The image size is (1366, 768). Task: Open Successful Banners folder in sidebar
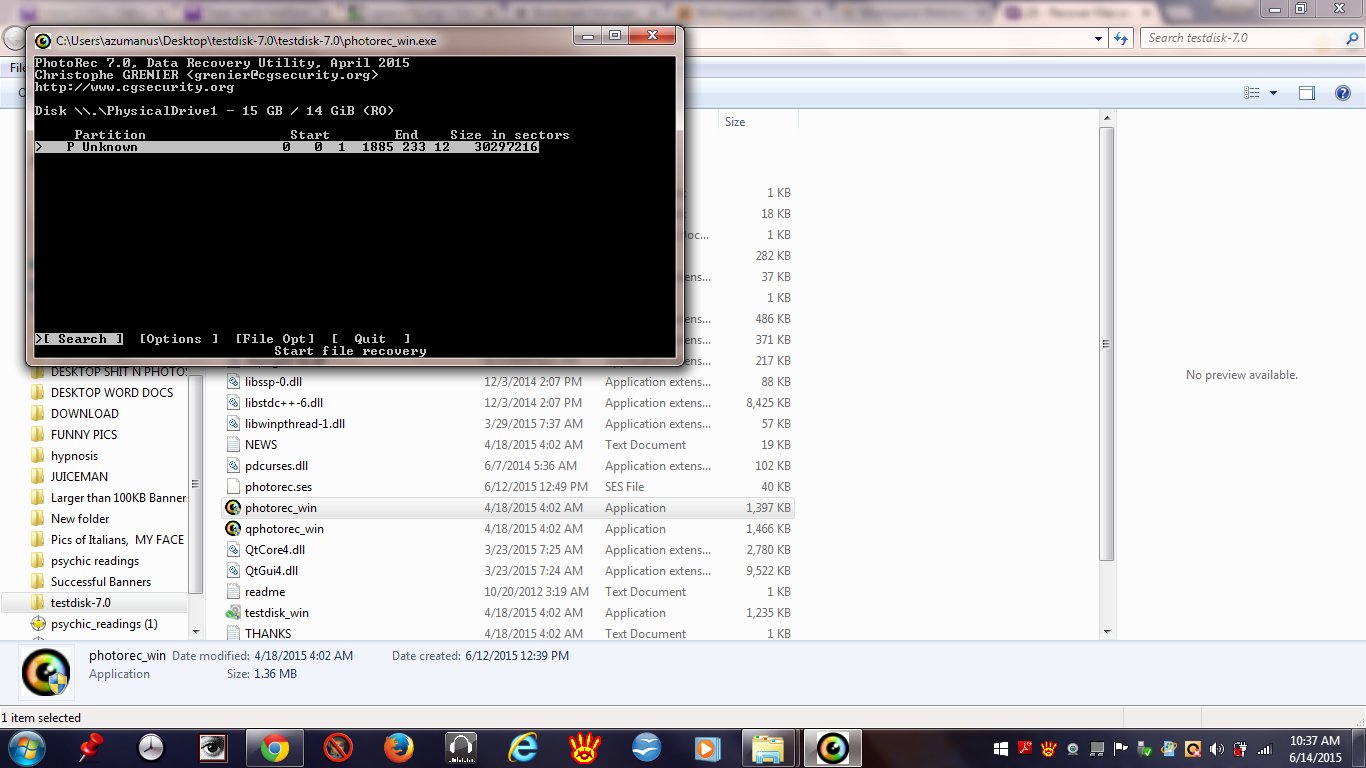click(101, 582)
